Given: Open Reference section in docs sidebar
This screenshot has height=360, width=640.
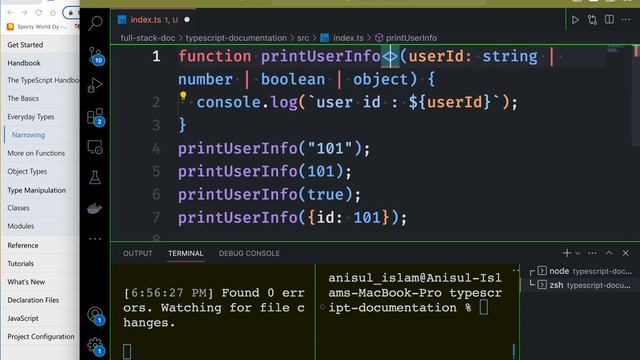Looking at the screenshot, I should click(23, 245).
